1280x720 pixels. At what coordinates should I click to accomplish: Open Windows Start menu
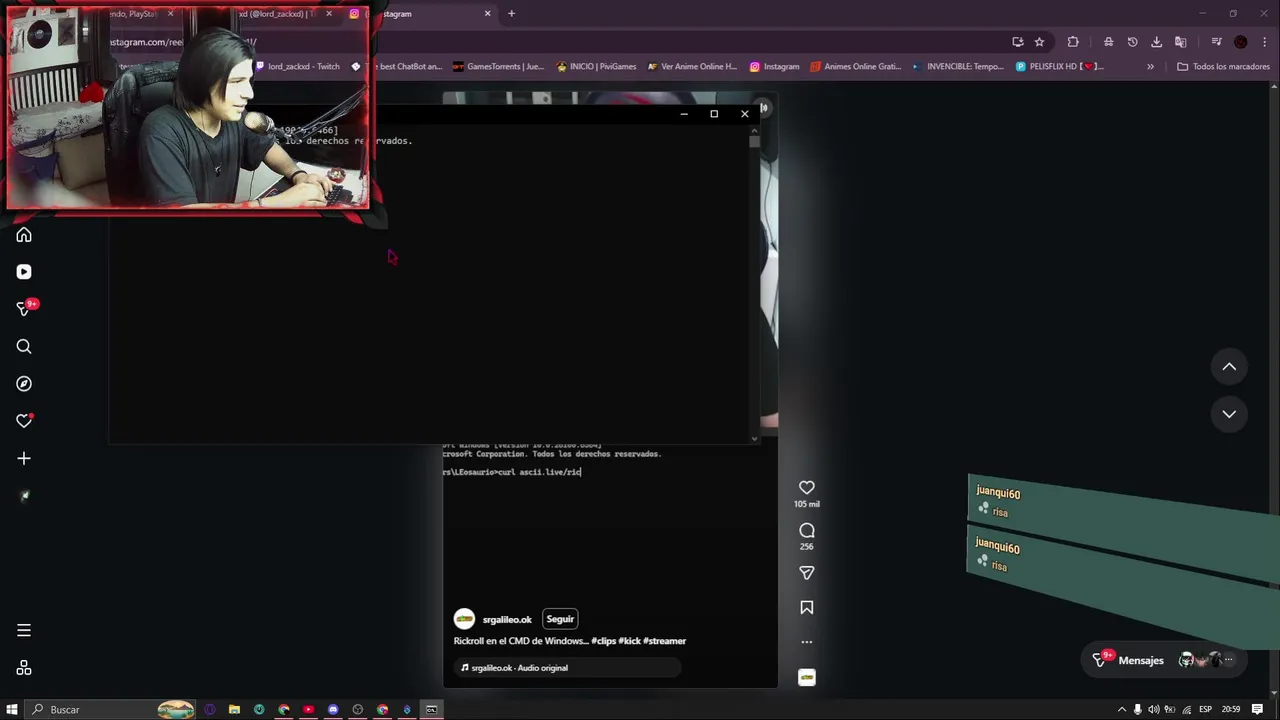12,710
